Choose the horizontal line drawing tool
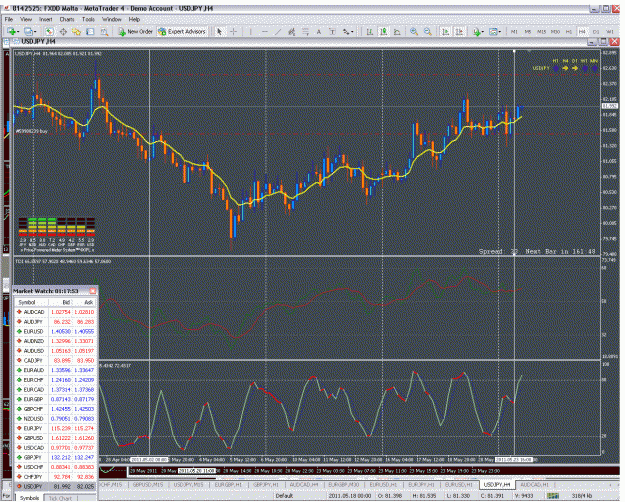Screen dimensions: 625x502 coord(264,31)
